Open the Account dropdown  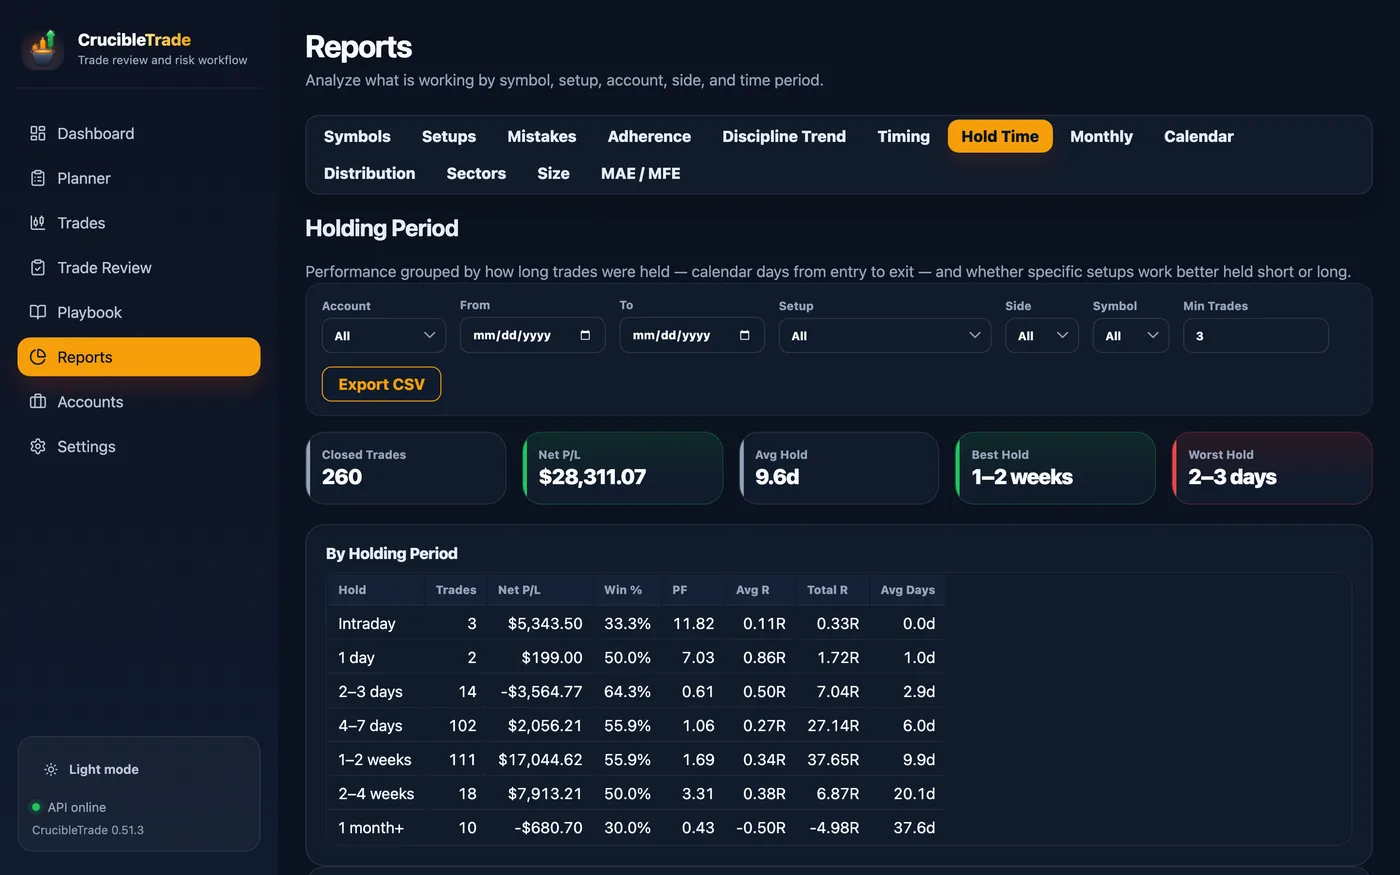point(384,335)
